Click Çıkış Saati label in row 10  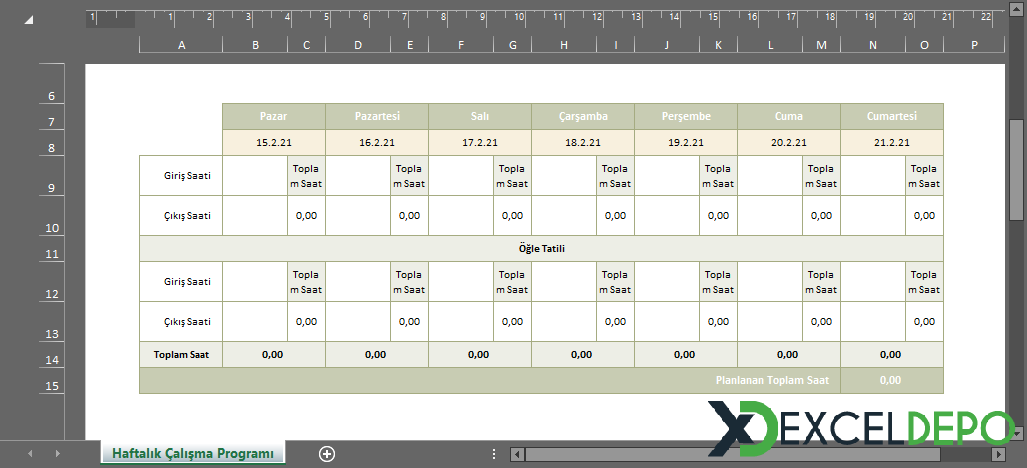[181, 215]
